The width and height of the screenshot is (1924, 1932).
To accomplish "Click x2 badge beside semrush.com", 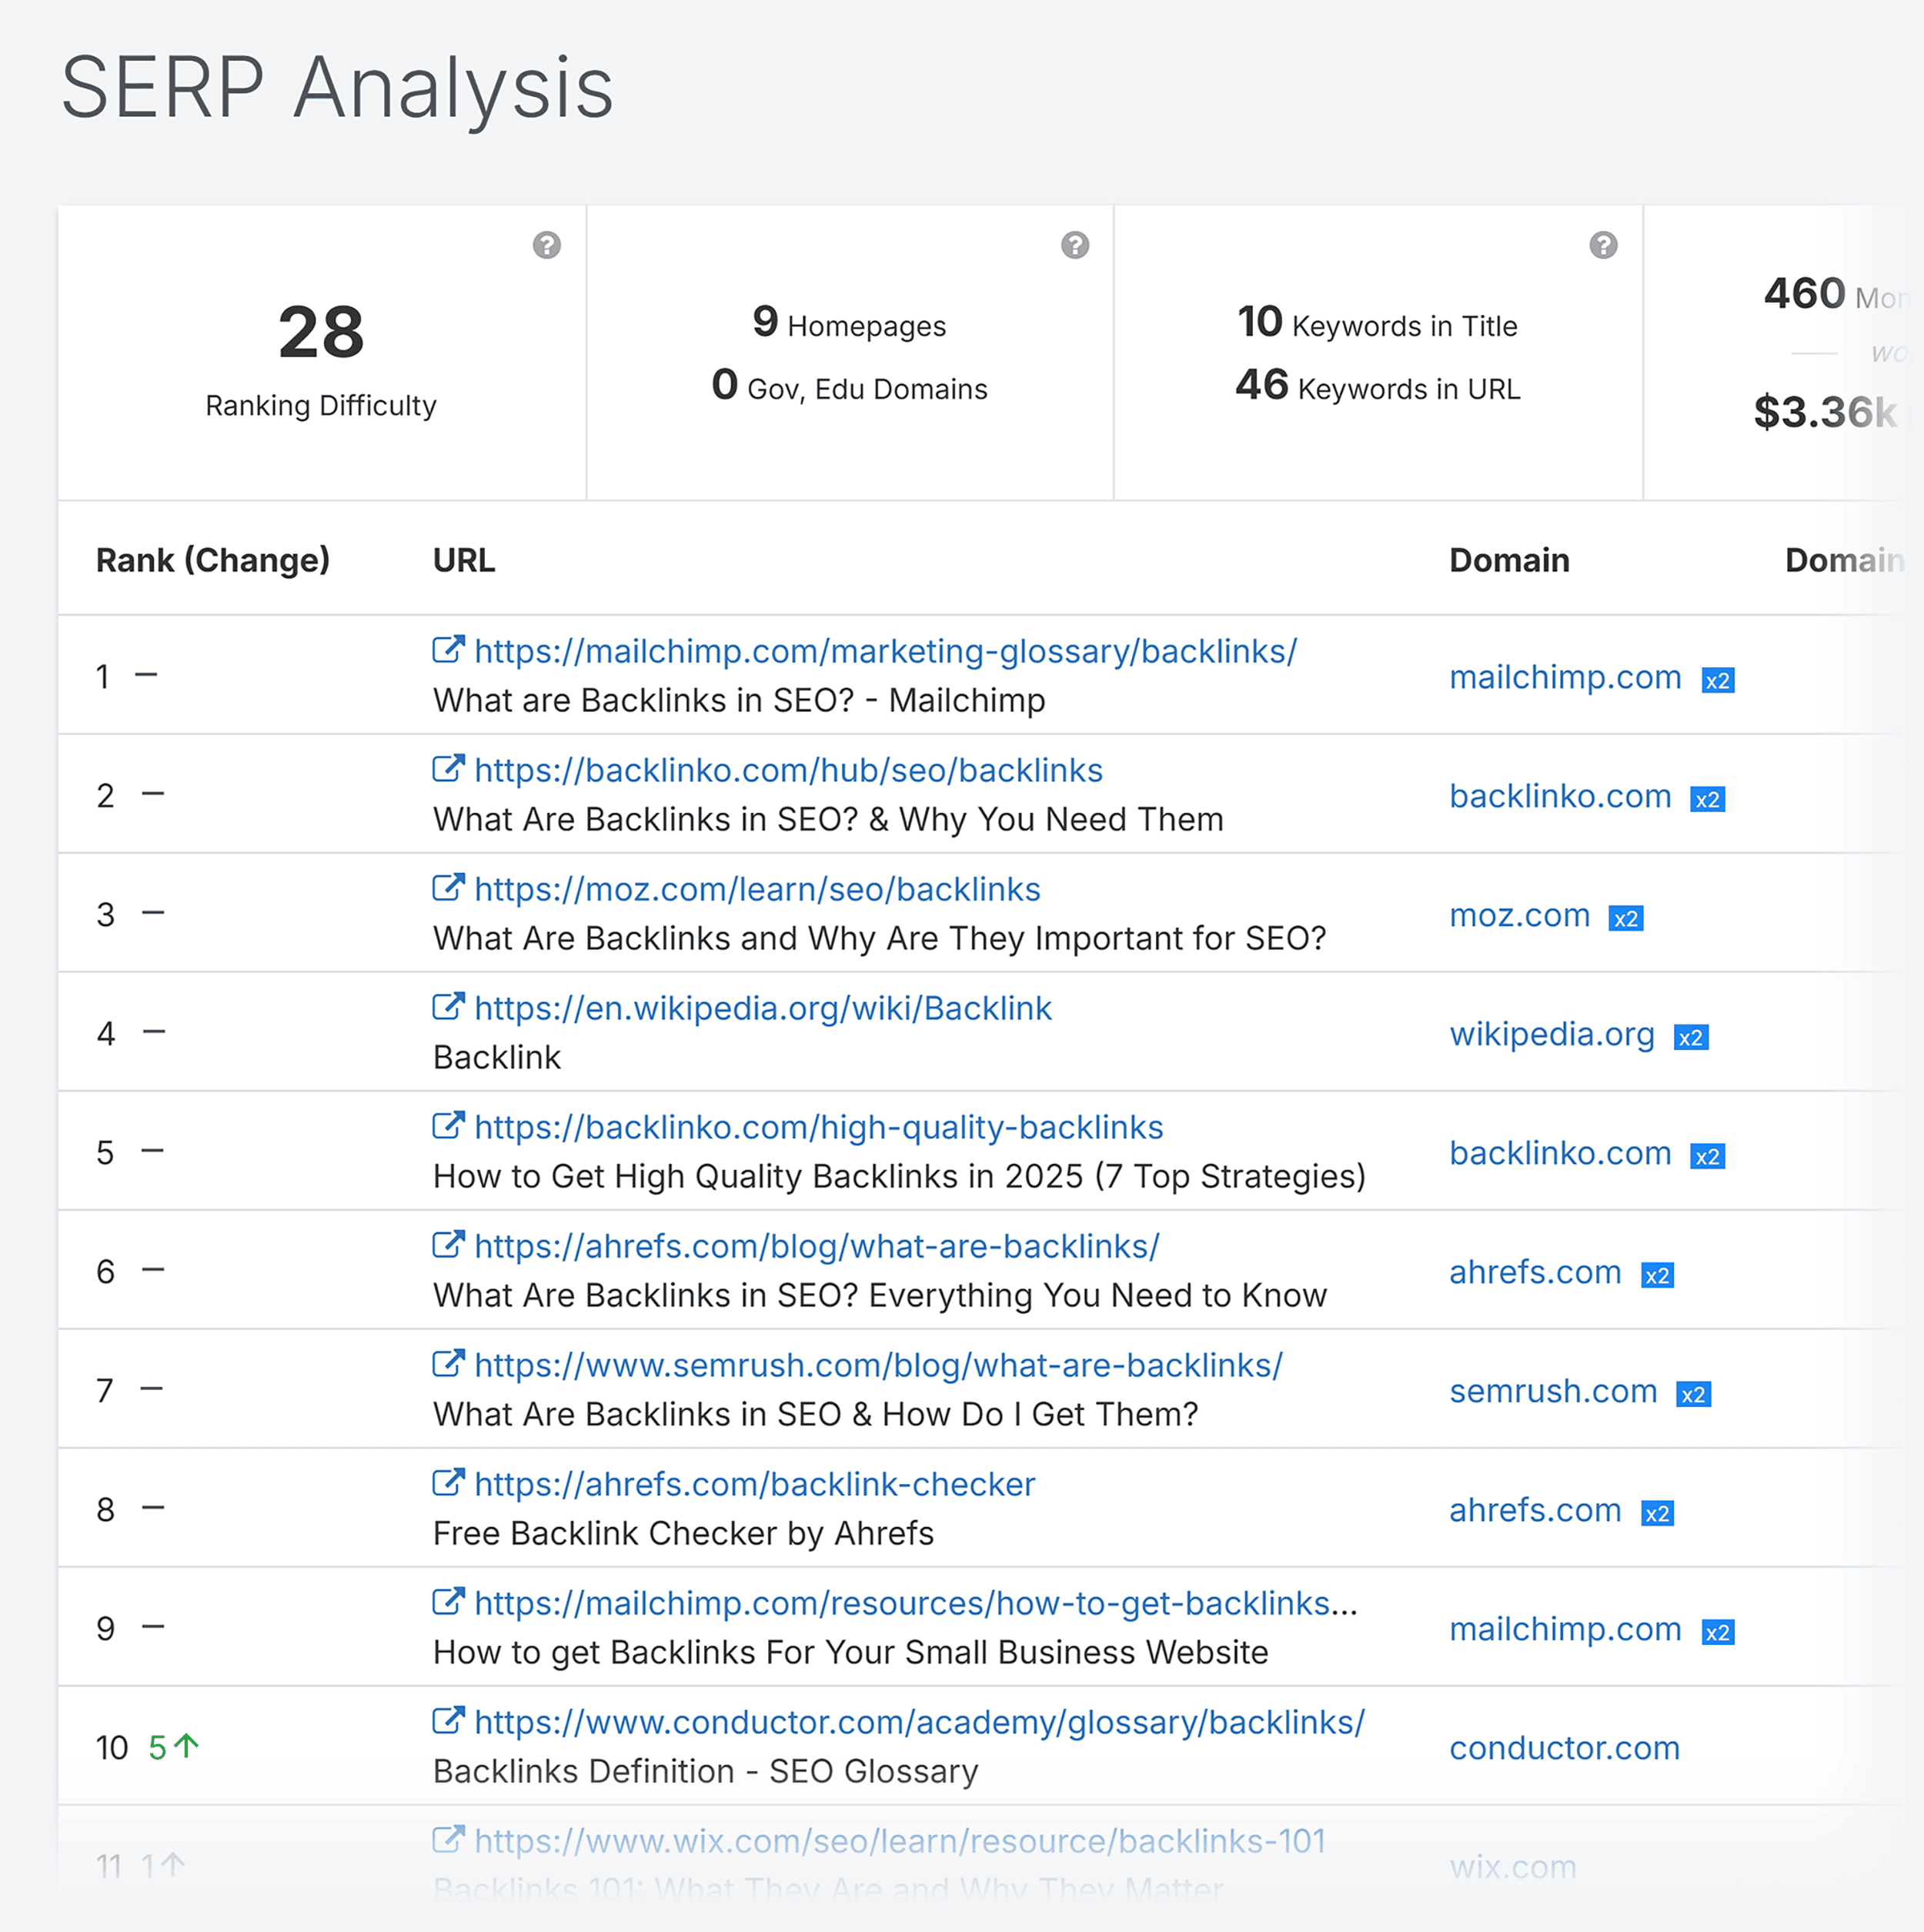I will [x=1693, y=1395].
